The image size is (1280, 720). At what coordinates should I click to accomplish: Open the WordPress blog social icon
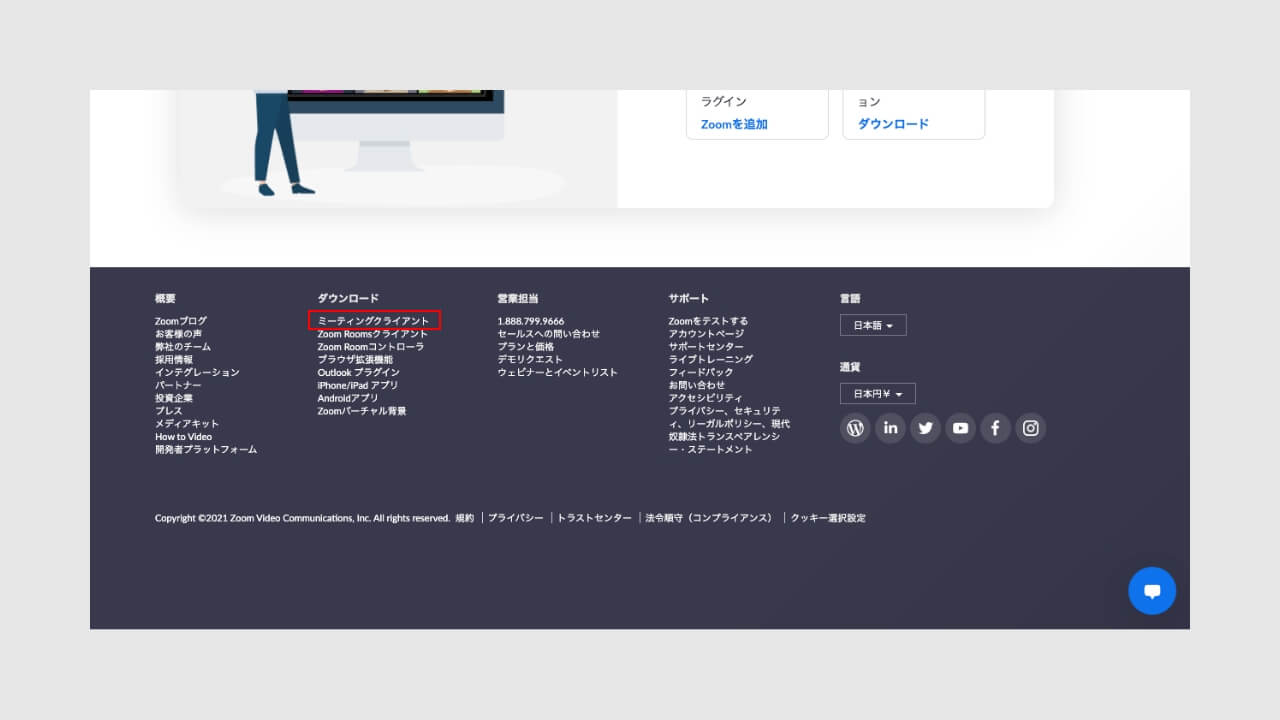pos(855,428)
